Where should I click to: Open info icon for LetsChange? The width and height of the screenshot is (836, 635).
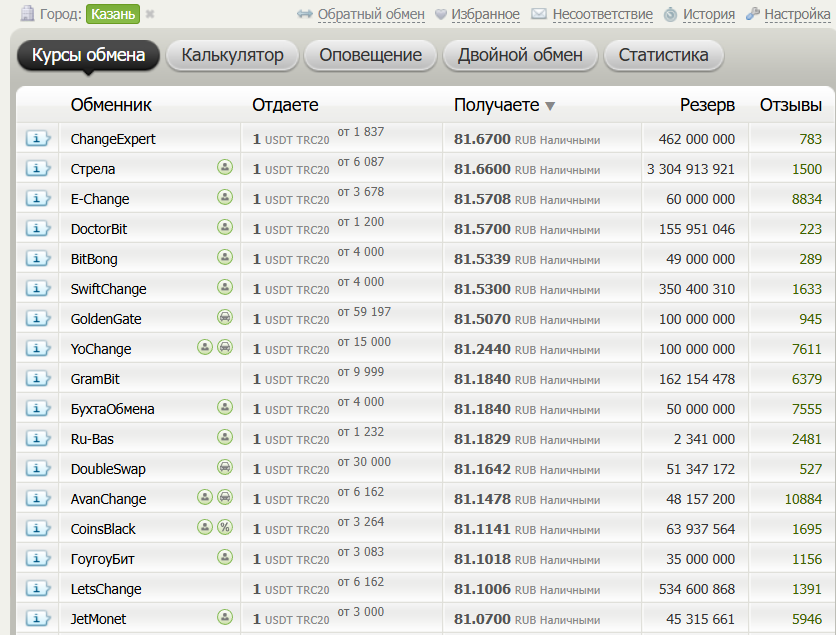coord(37,589)
